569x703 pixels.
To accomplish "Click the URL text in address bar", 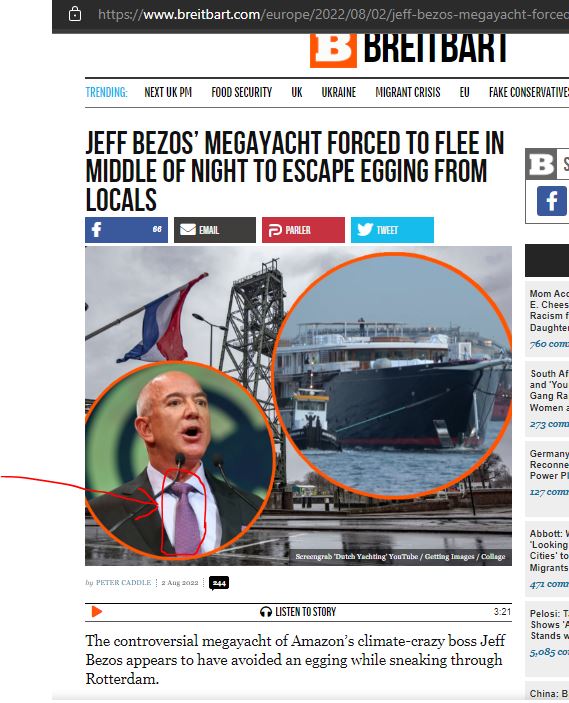I will pyautogui.click(x=333, y=14).
